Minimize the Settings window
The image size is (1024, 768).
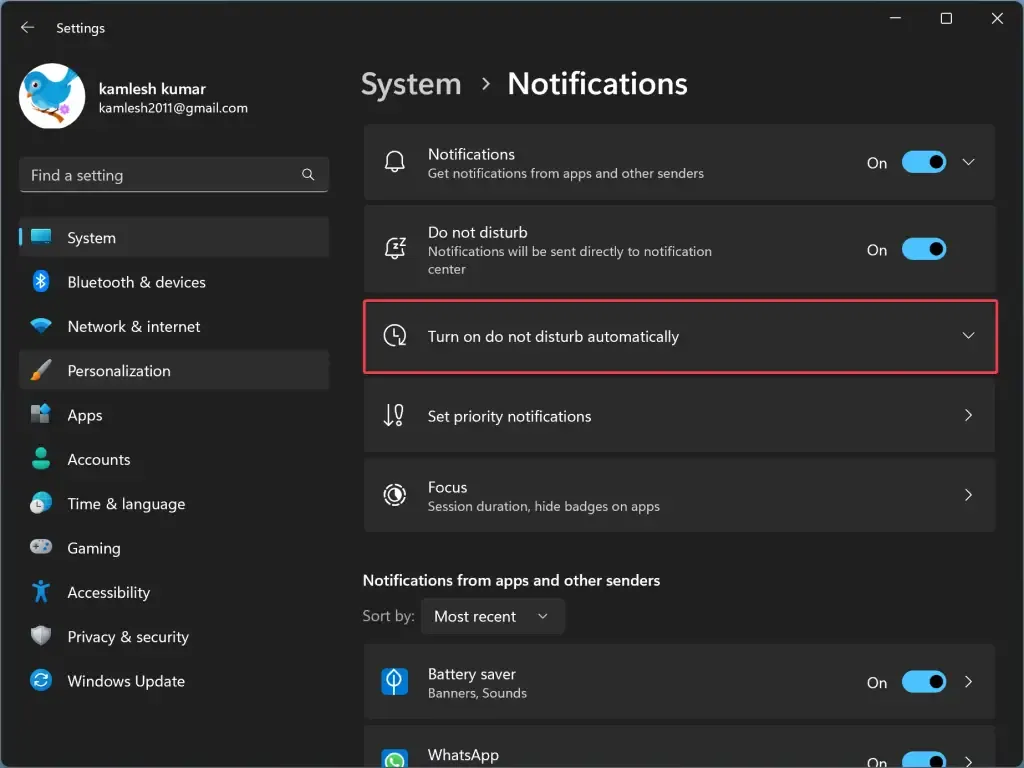tap(895, 18)
